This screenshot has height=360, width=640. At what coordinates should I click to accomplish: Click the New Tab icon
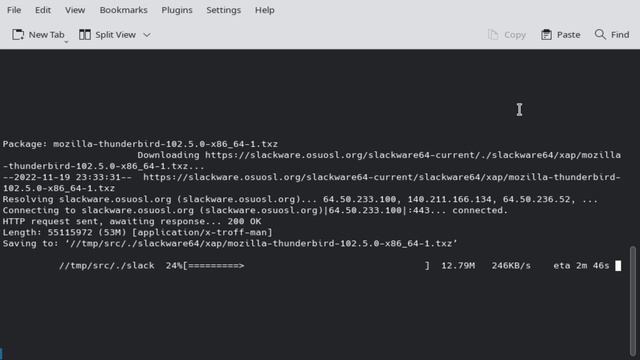[x=18, y=35]
